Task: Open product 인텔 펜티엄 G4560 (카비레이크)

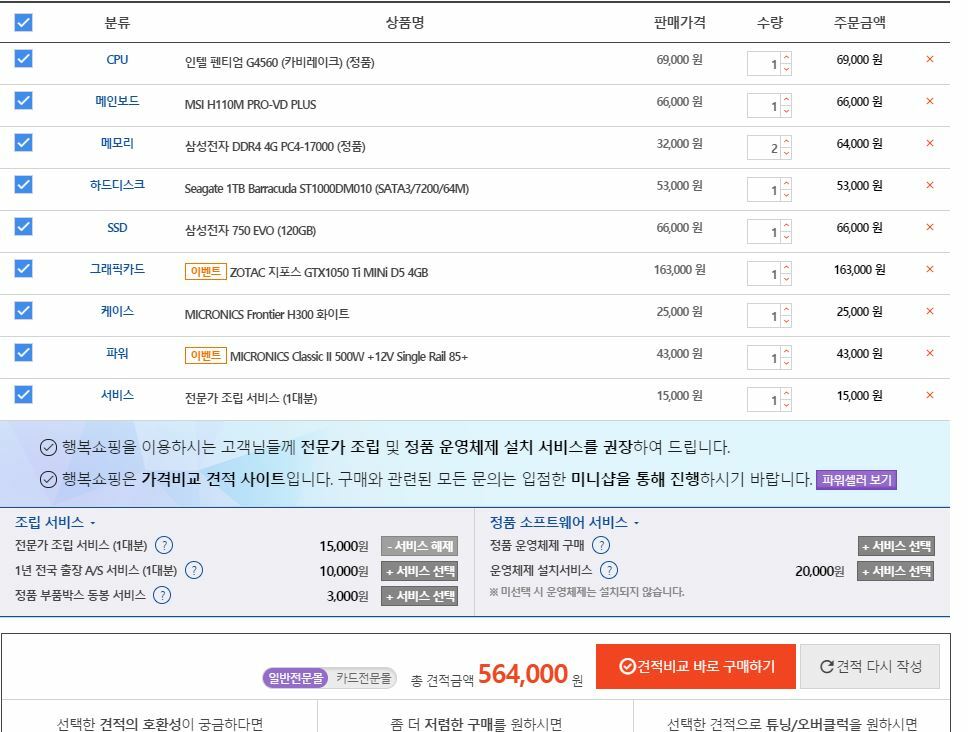Action: click(280, 62)
